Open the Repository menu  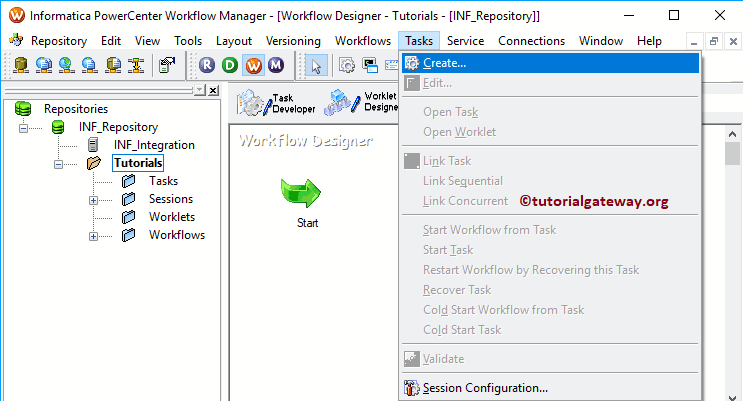click(x=59, y=41)
